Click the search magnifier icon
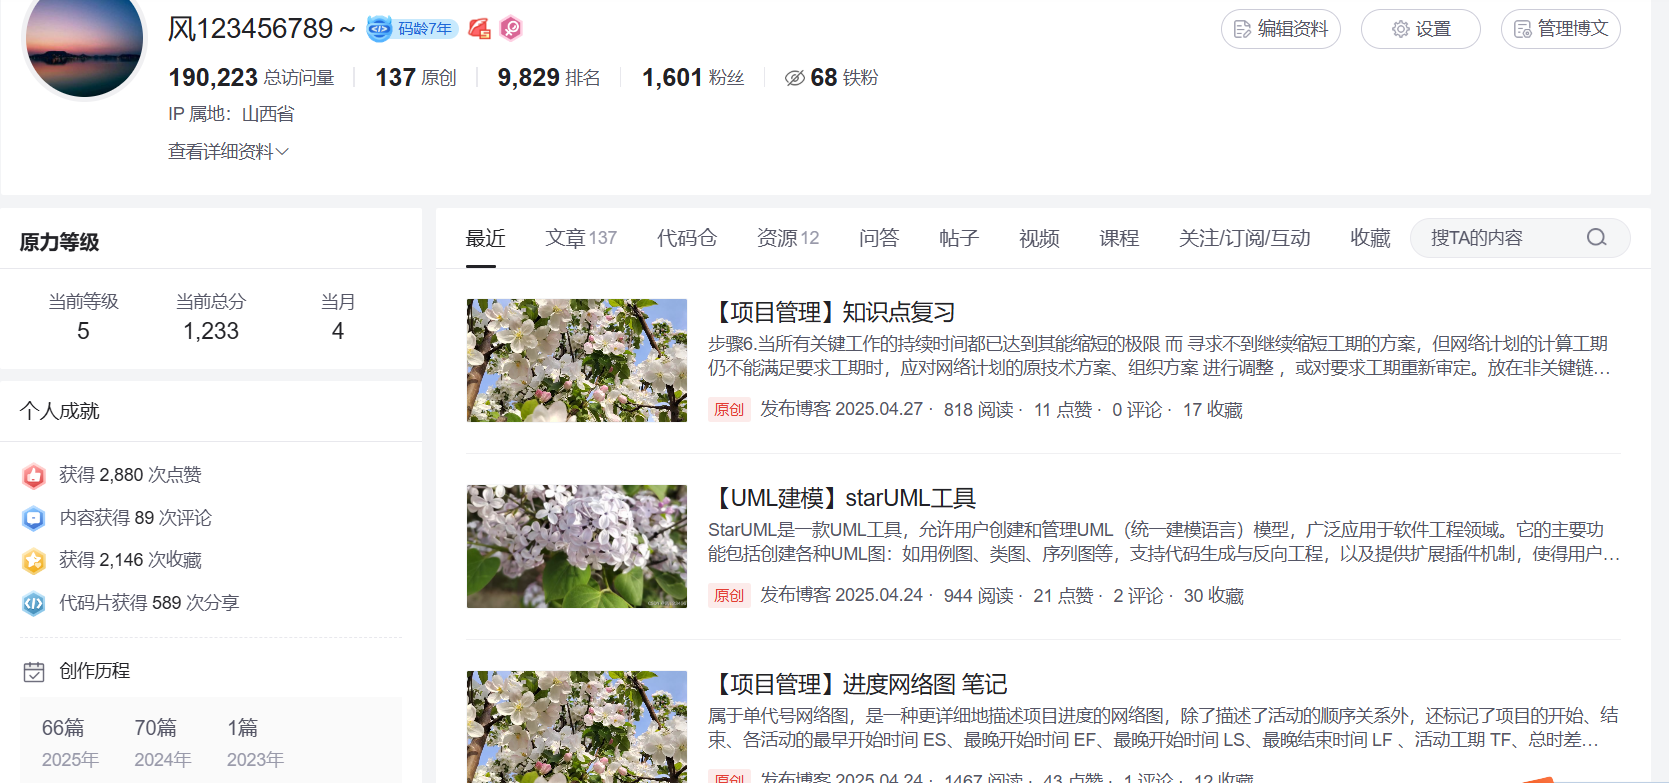Image resolution: width=1669 pixels, height=783 pixels. 1596,238
